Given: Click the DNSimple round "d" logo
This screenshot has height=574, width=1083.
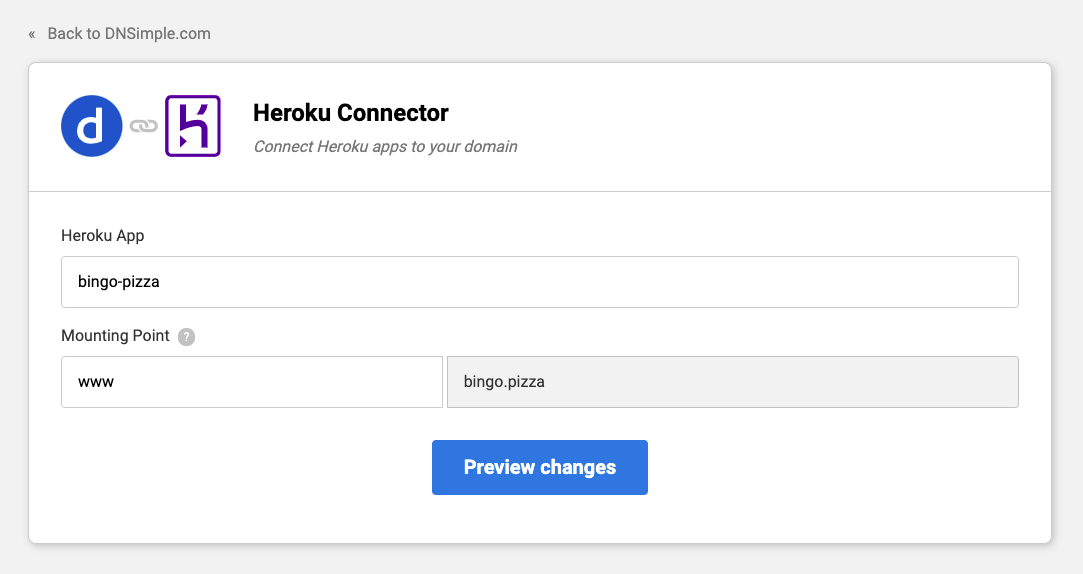Looking at the screenshot, I should click(92, 126).
